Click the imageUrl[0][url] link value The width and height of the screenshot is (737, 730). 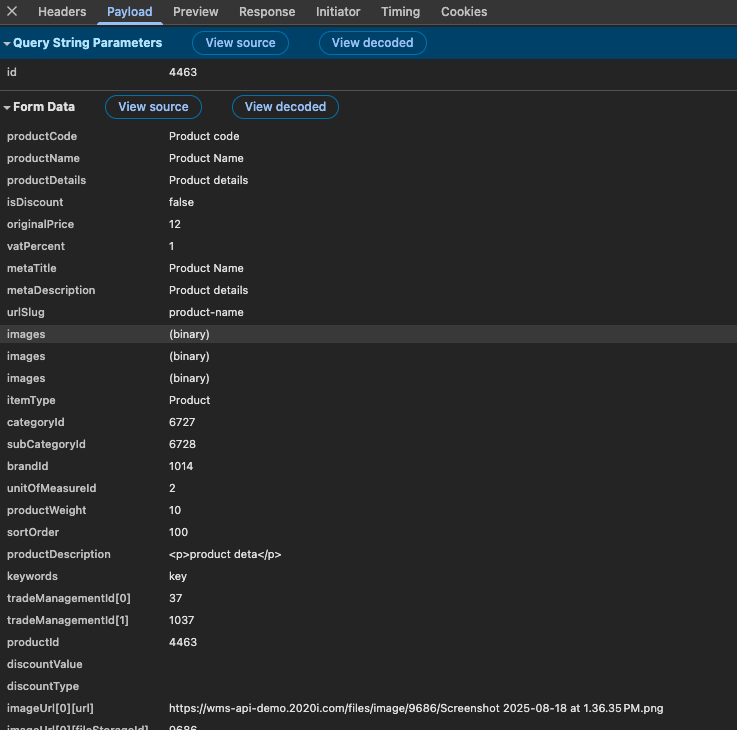point(415,708)
